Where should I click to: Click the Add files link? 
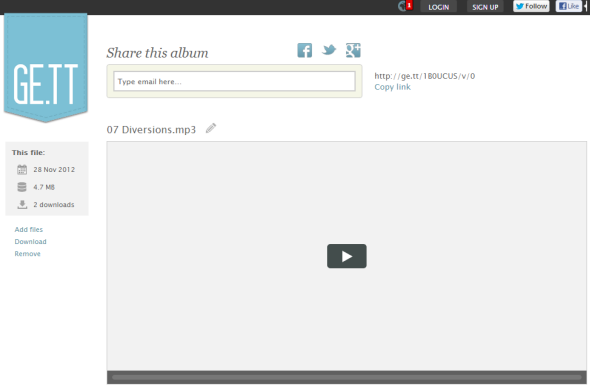coord(29,230)
